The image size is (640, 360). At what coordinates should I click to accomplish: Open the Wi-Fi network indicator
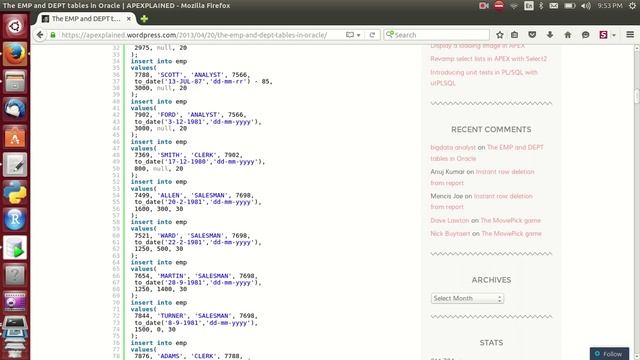(x=514, y=6)
